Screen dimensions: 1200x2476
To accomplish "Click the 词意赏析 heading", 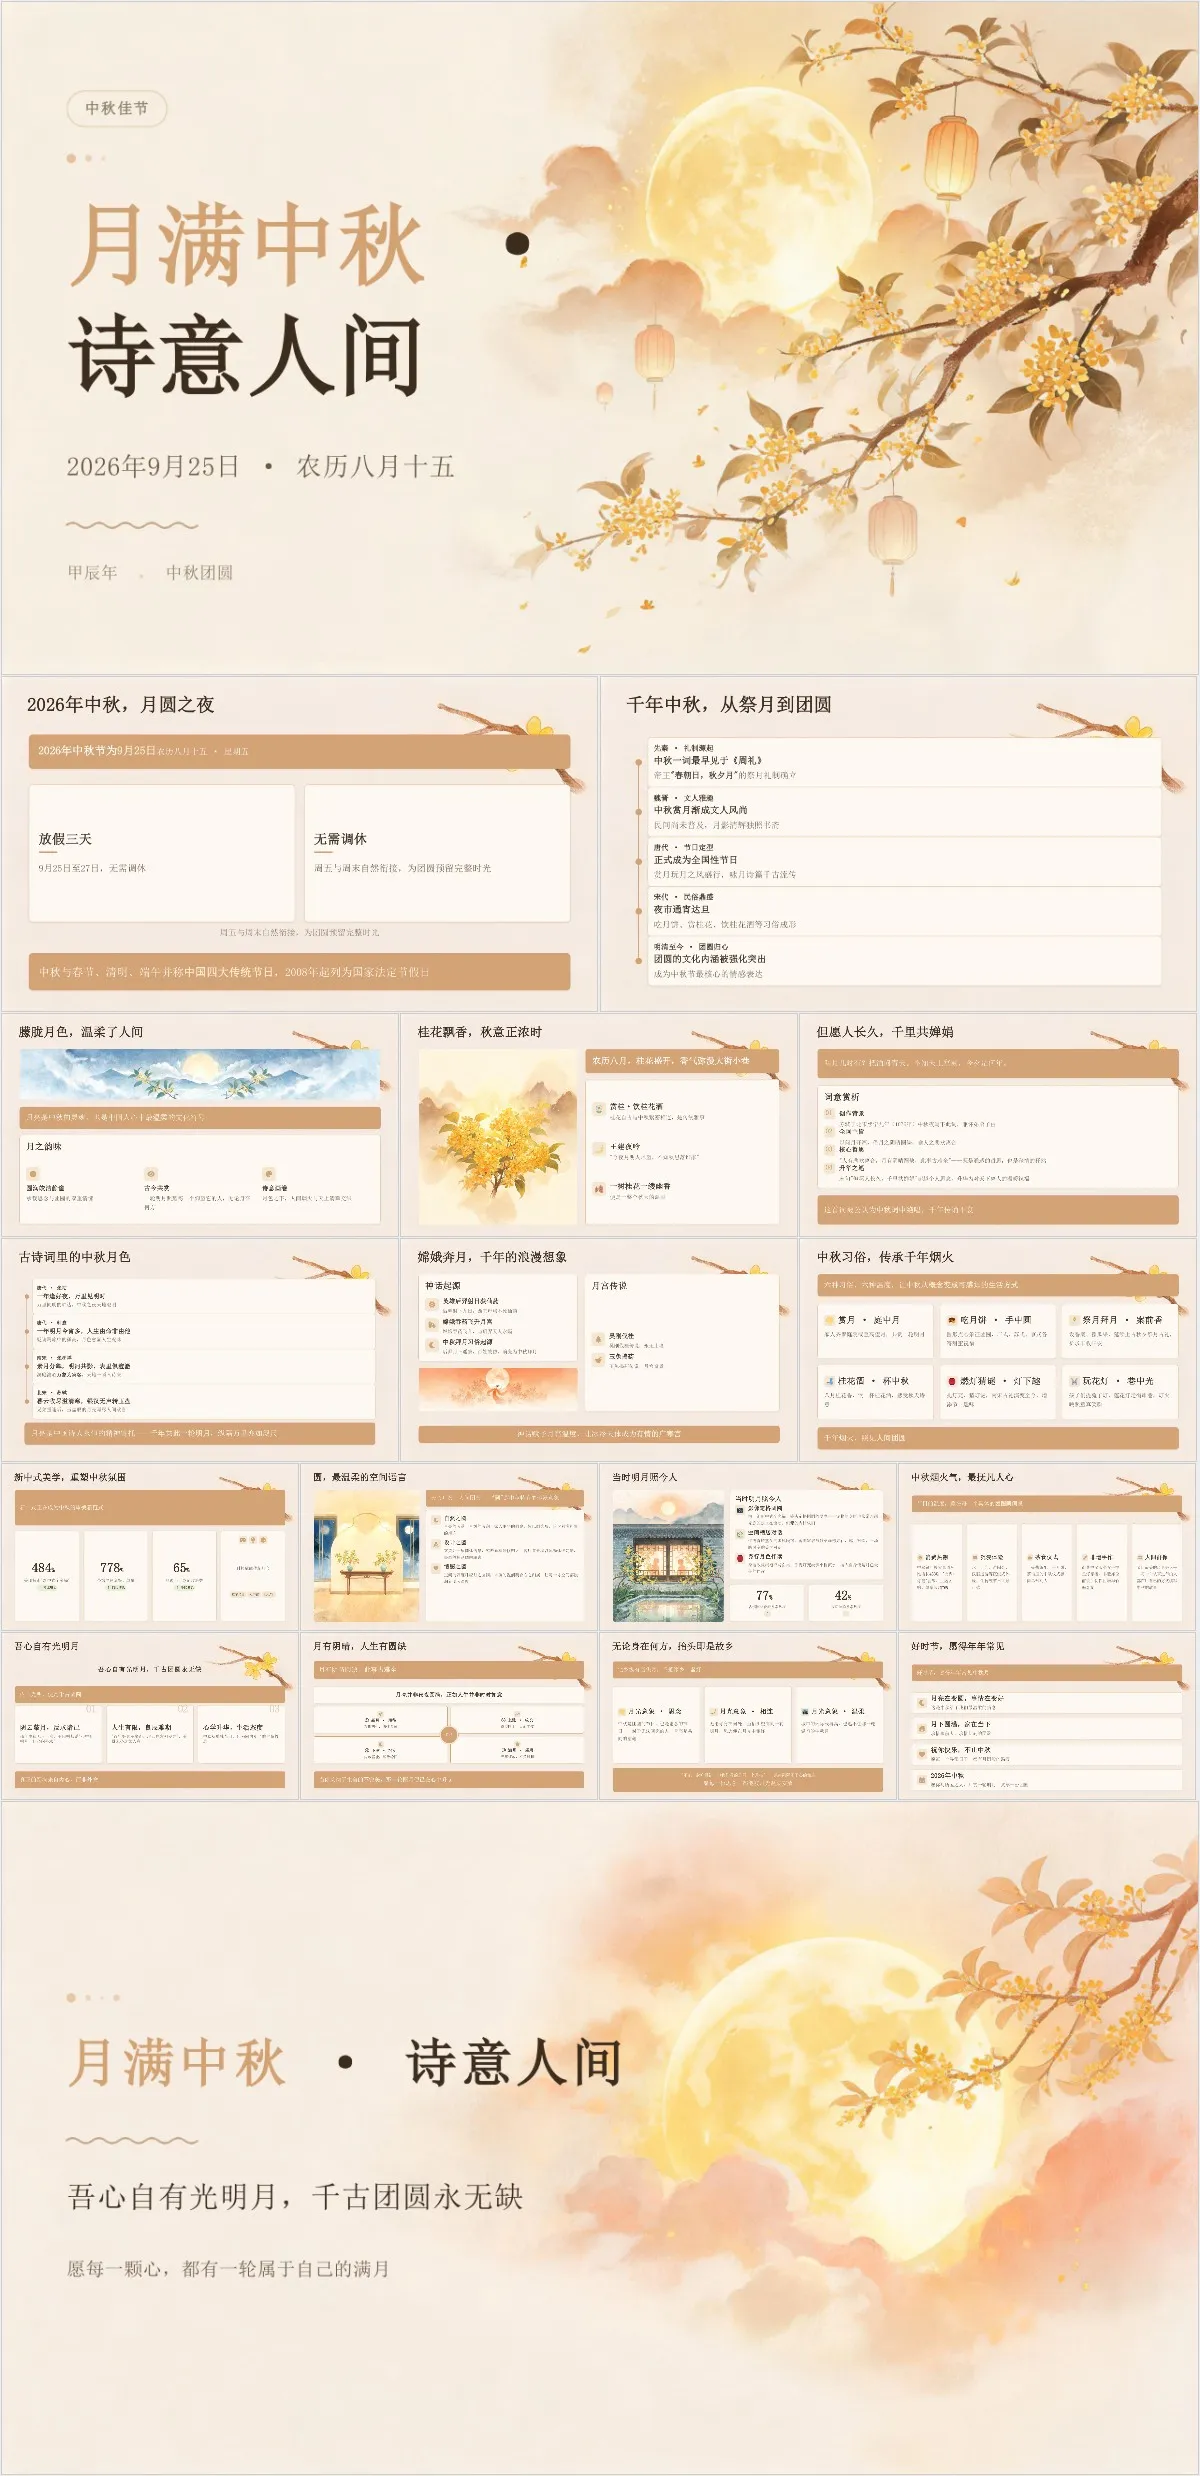I will coord(842,1097).
